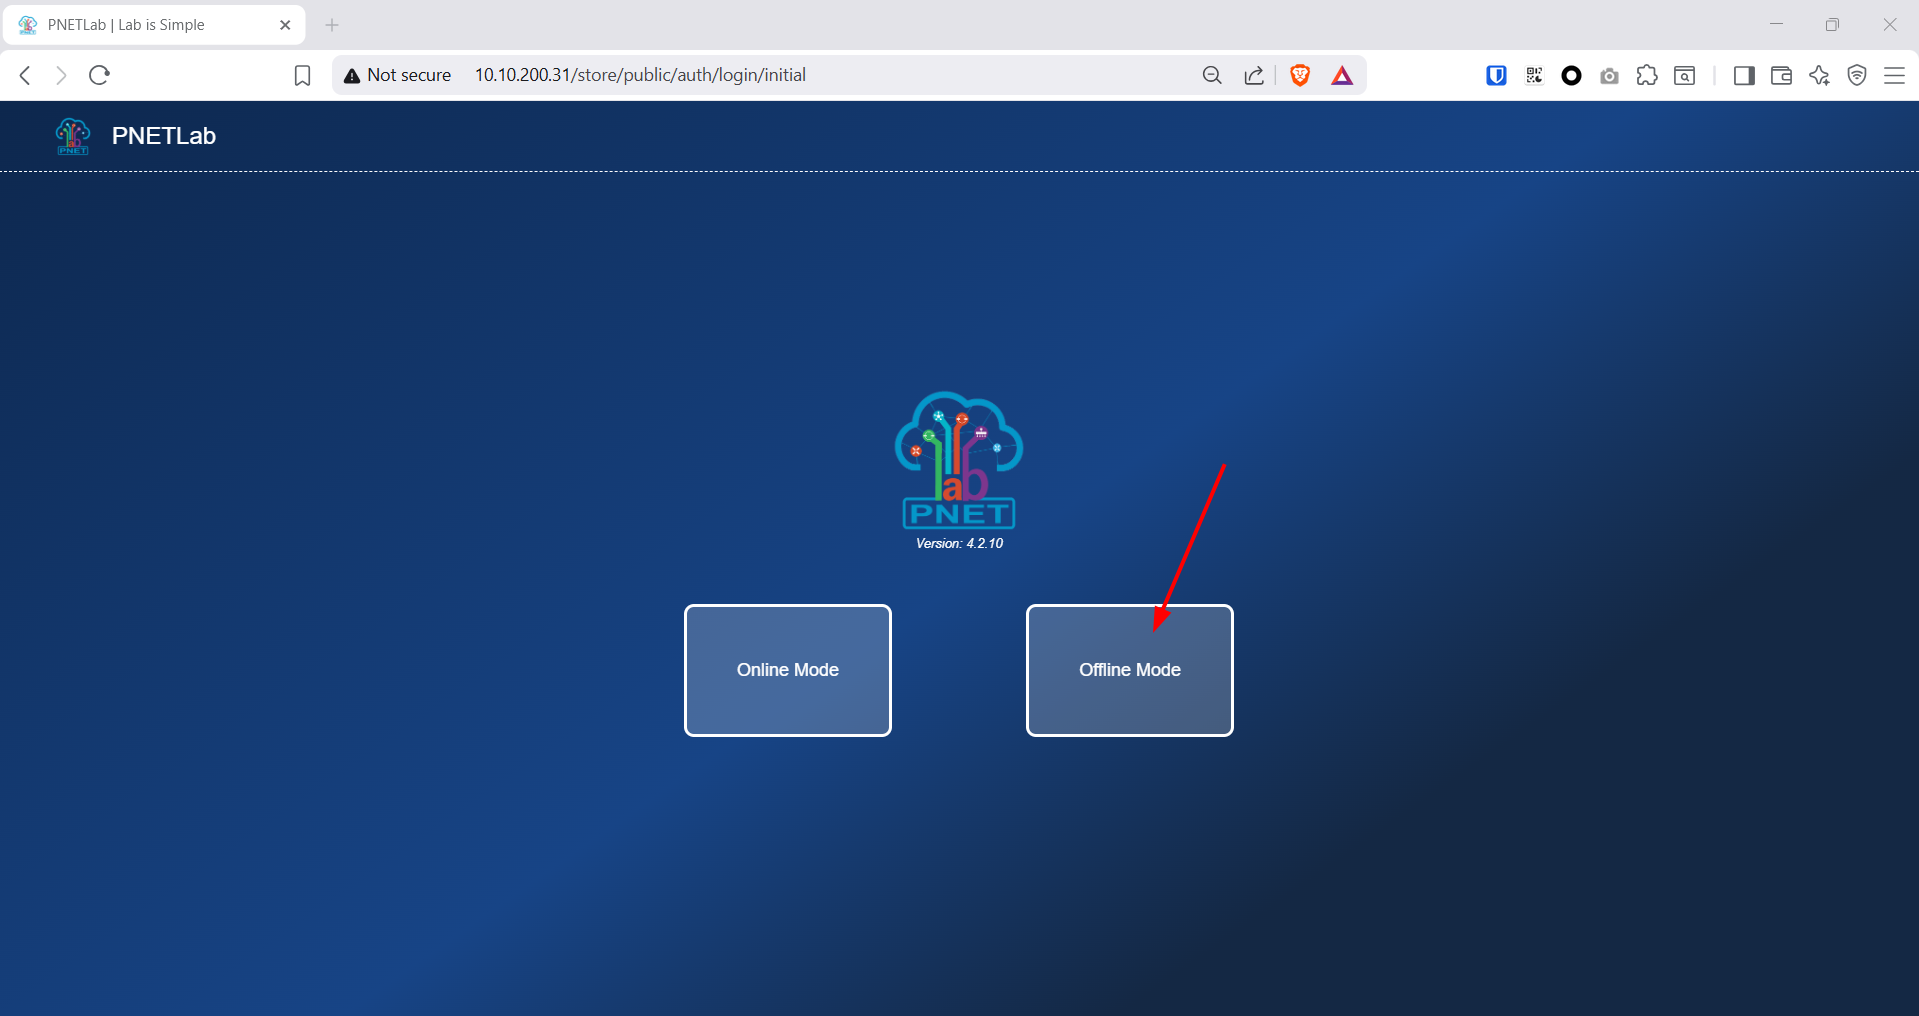
Task: Click the address bar URL
Action: pos(640,75)
